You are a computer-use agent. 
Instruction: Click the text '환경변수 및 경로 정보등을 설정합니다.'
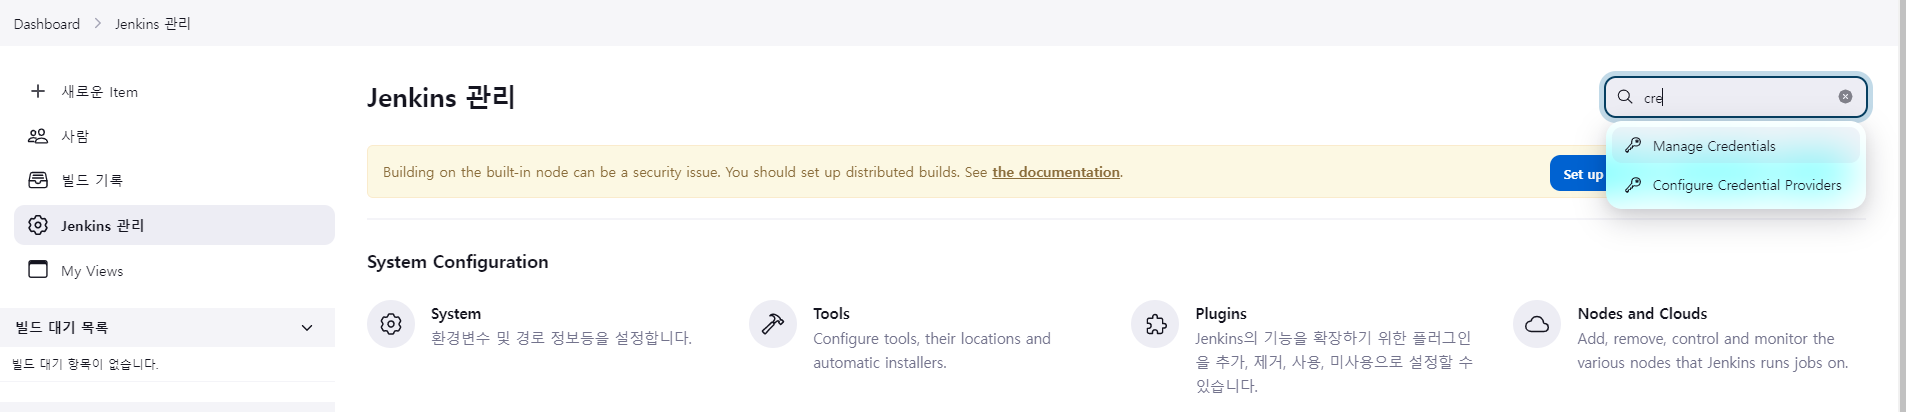pyautogui.click(x=561, y=338)
